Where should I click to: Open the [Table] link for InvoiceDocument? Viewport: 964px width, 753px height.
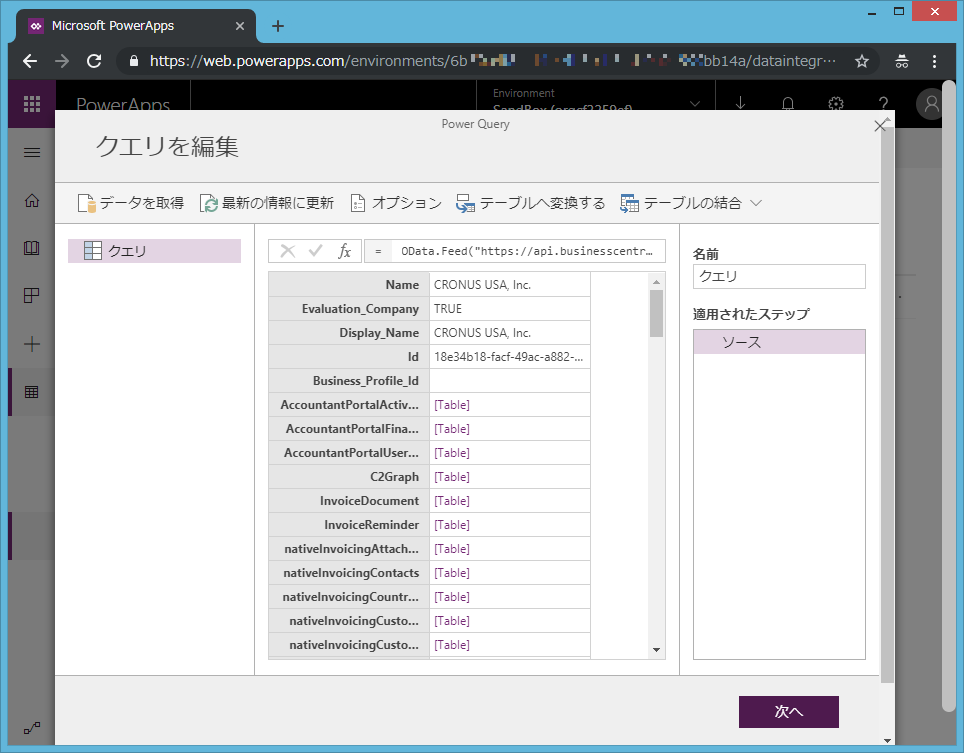click(x=452, y=501)
